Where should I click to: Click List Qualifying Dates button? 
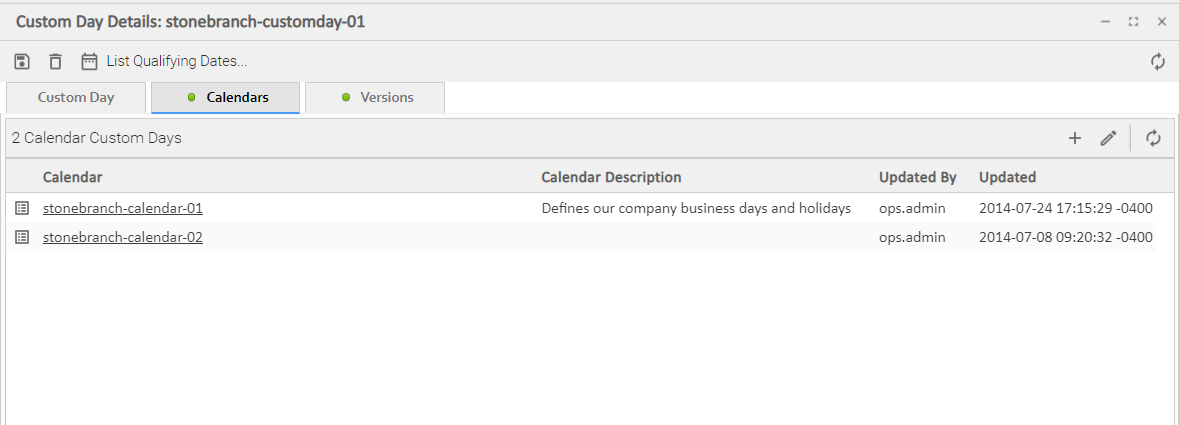(176, 62)
